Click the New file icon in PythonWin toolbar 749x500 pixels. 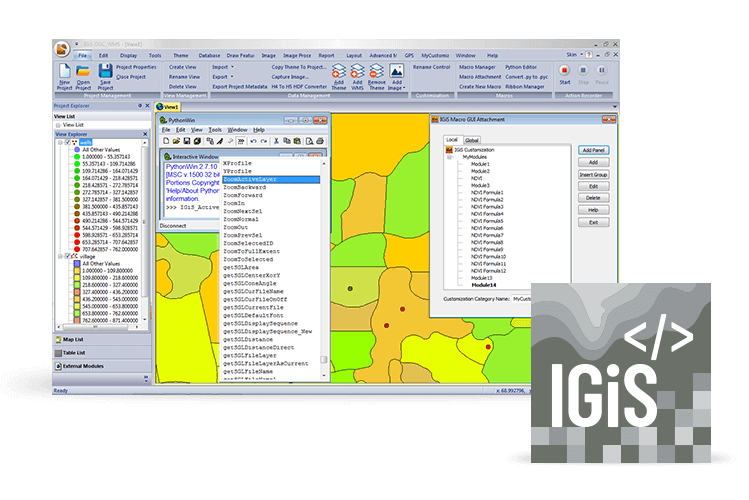[166, 141]
